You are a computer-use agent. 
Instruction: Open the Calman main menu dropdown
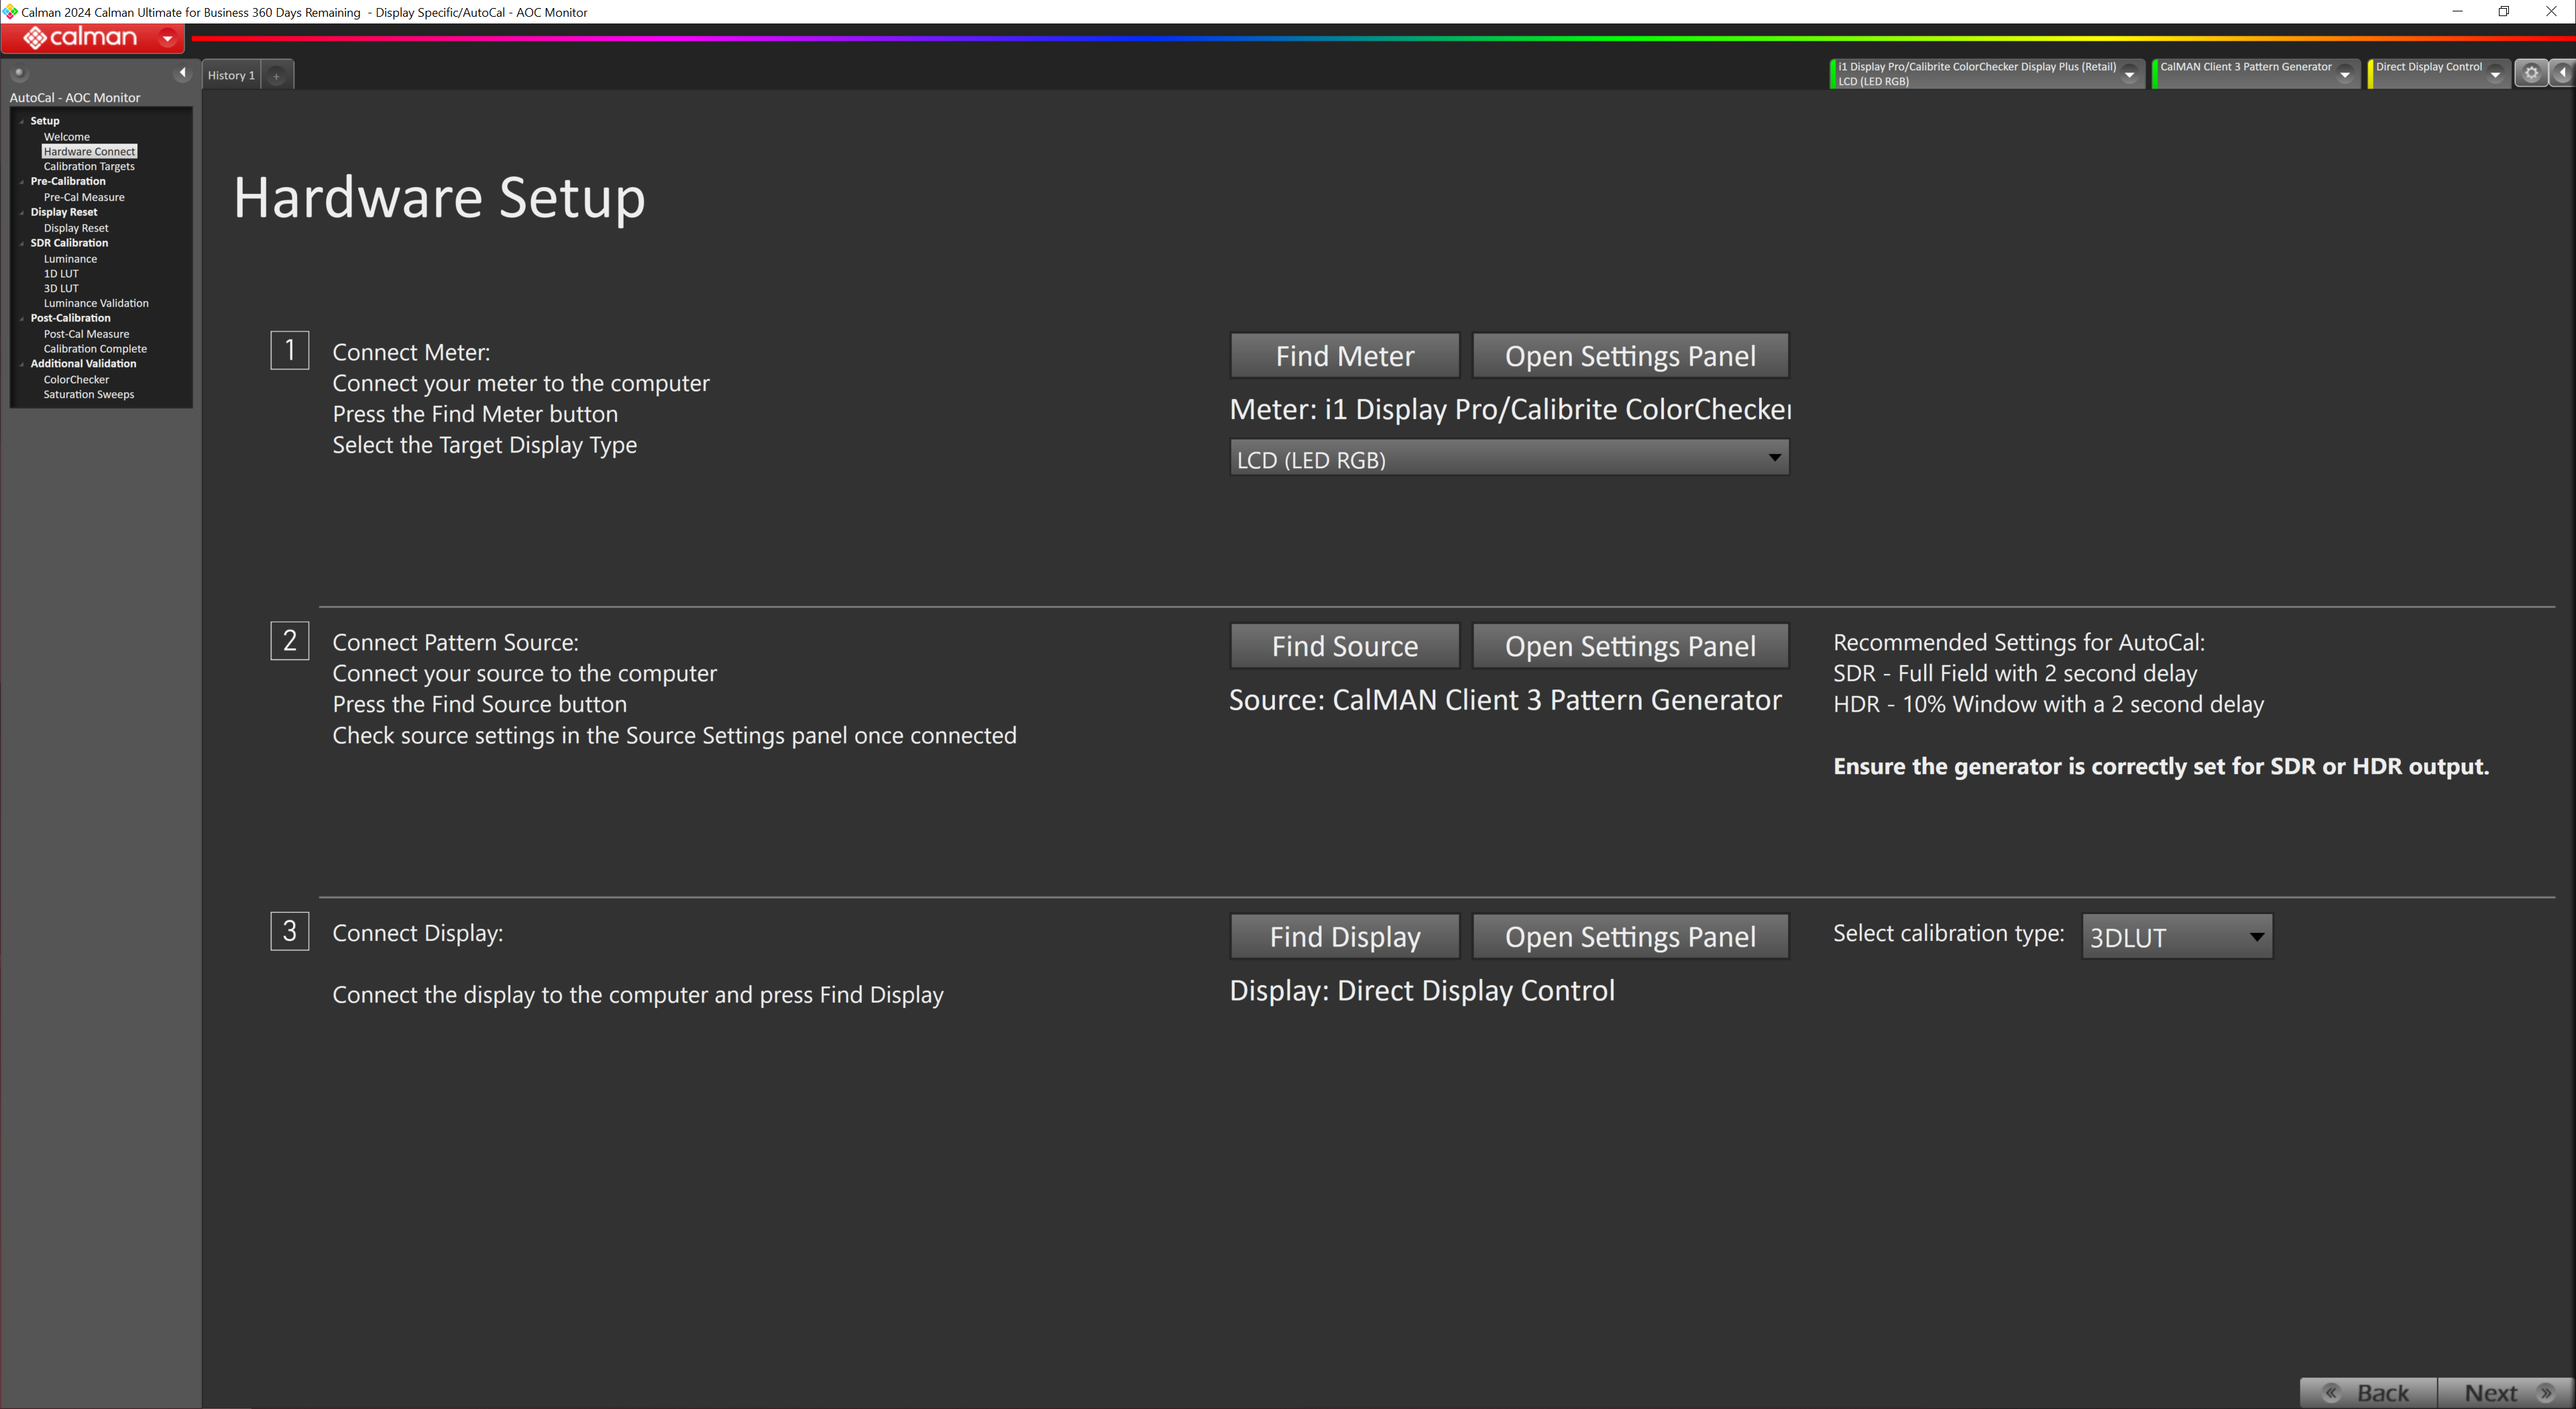click(x=167, y=38)
